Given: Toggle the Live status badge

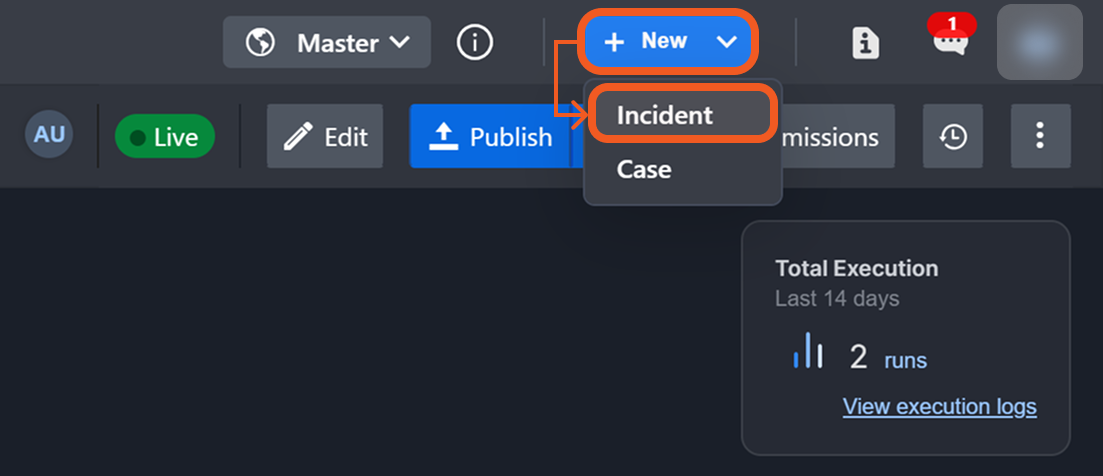Looking at the screenshot, I should [x=164, y=137].
